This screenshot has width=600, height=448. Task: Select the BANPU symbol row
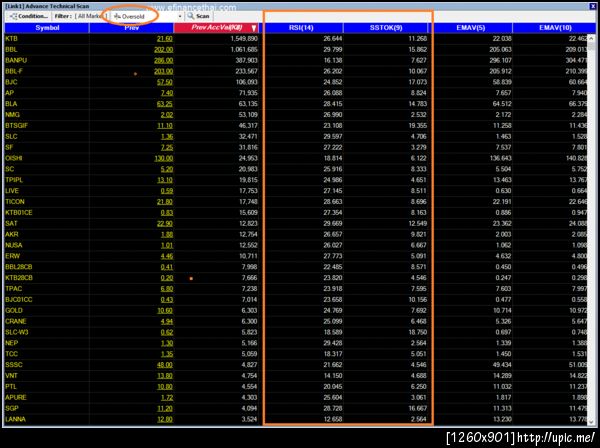(295, 60)
